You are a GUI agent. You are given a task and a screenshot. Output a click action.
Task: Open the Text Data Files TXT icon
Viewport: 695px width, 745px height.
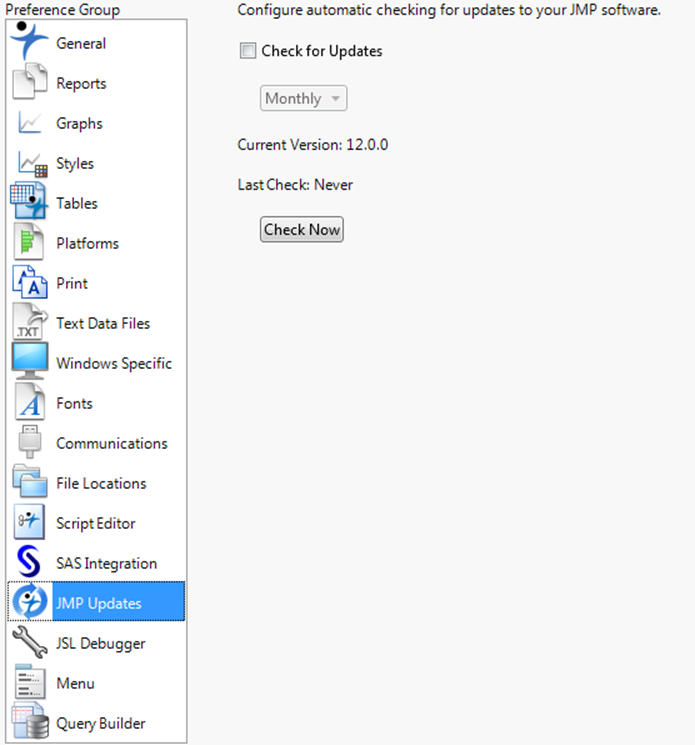[29, 322]
